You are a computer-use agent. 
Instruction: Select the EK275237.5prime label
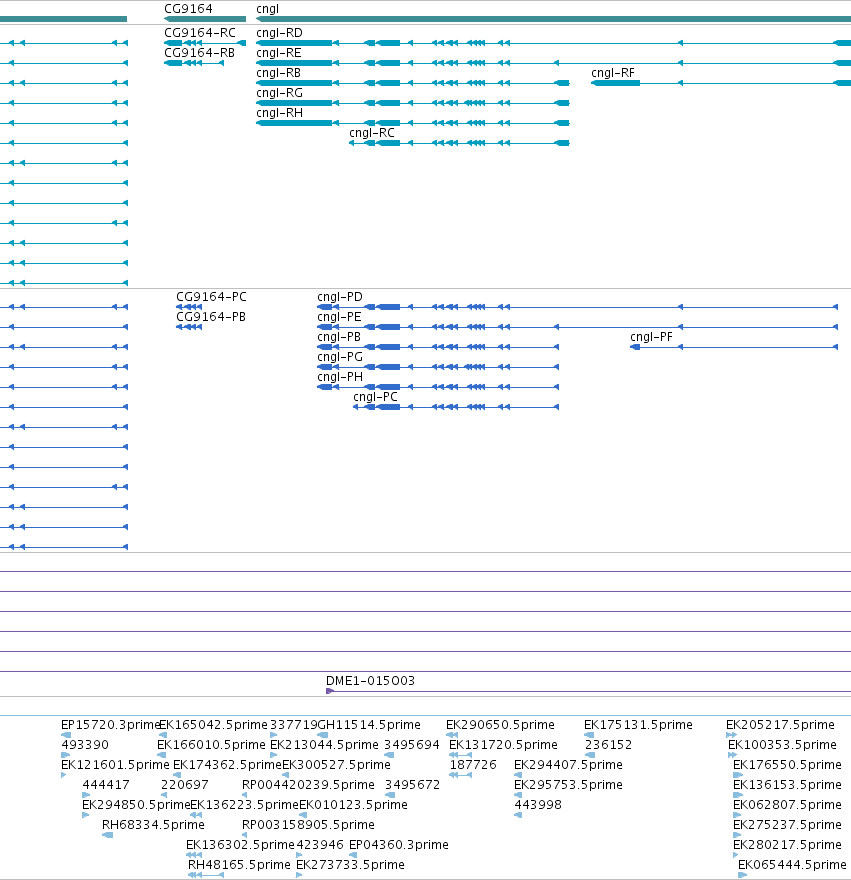(787, 825)
